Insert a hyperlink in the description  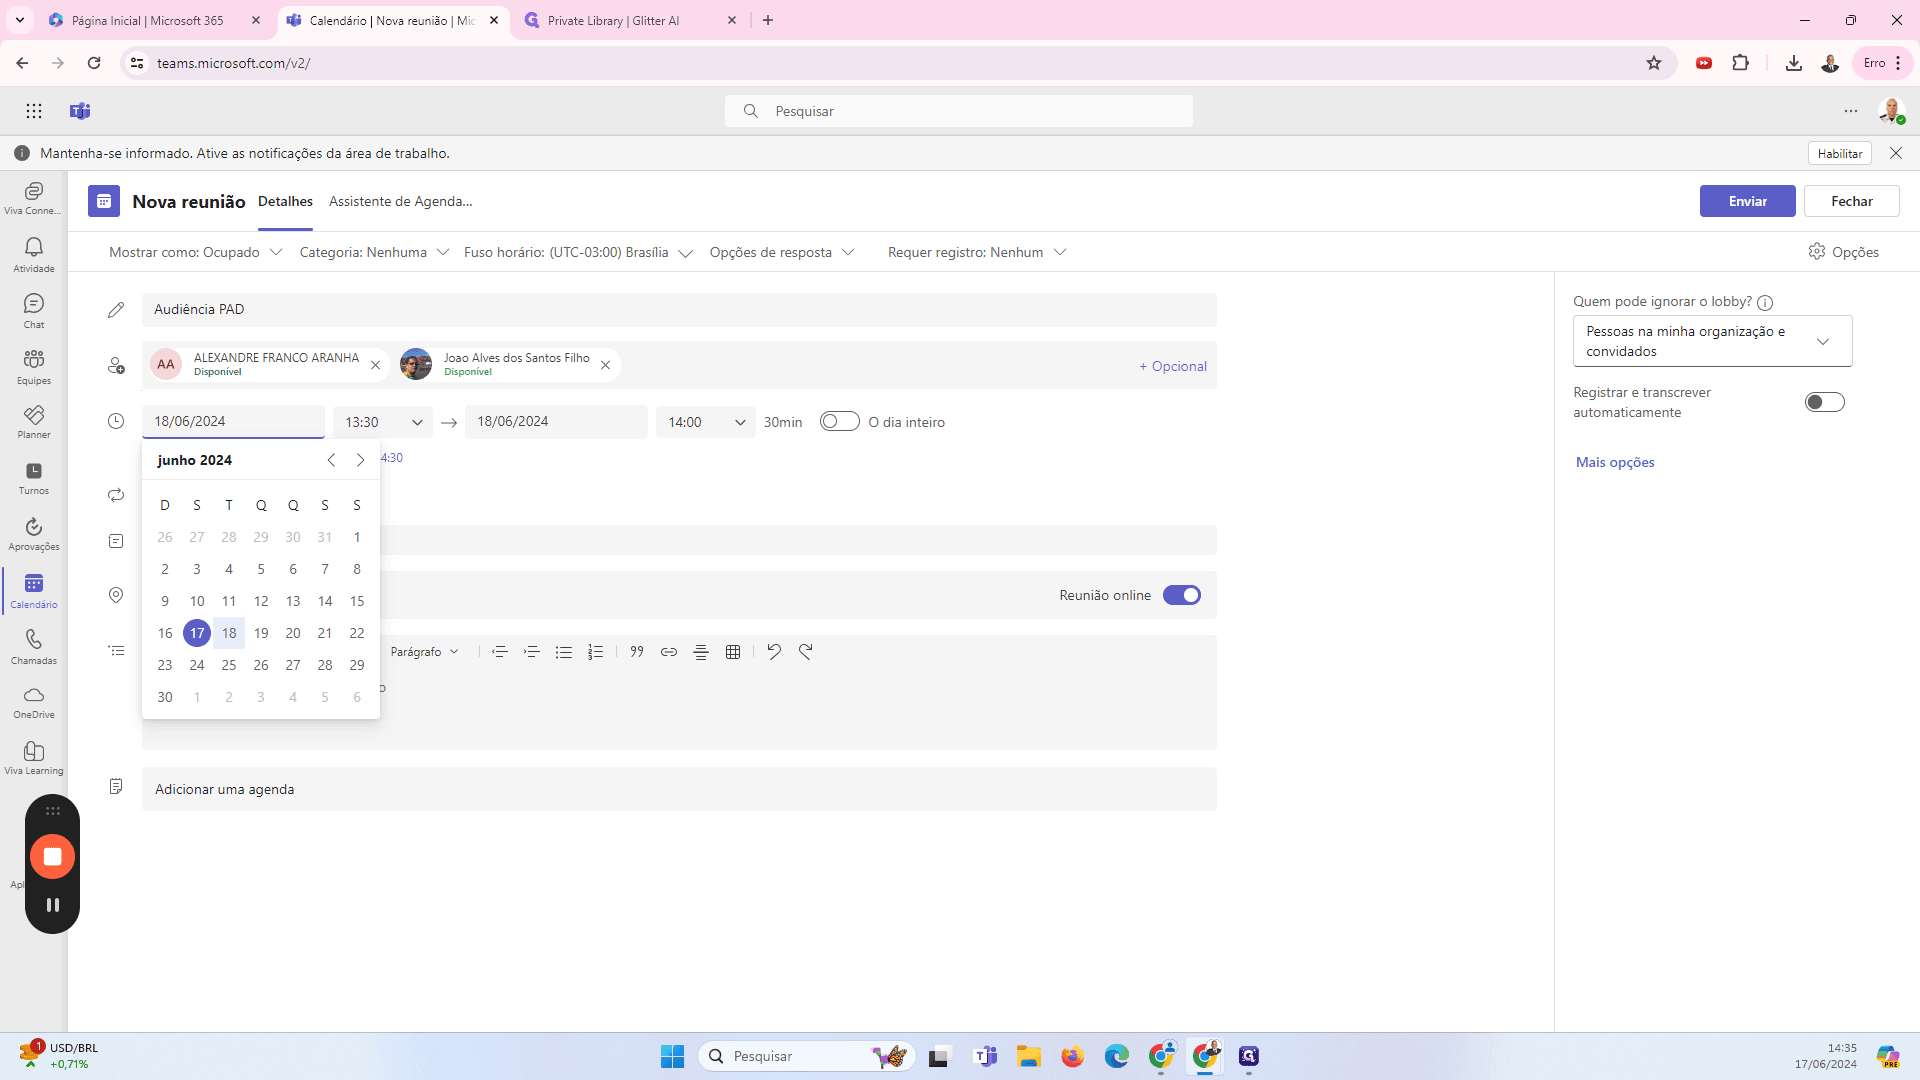[669, 652]
